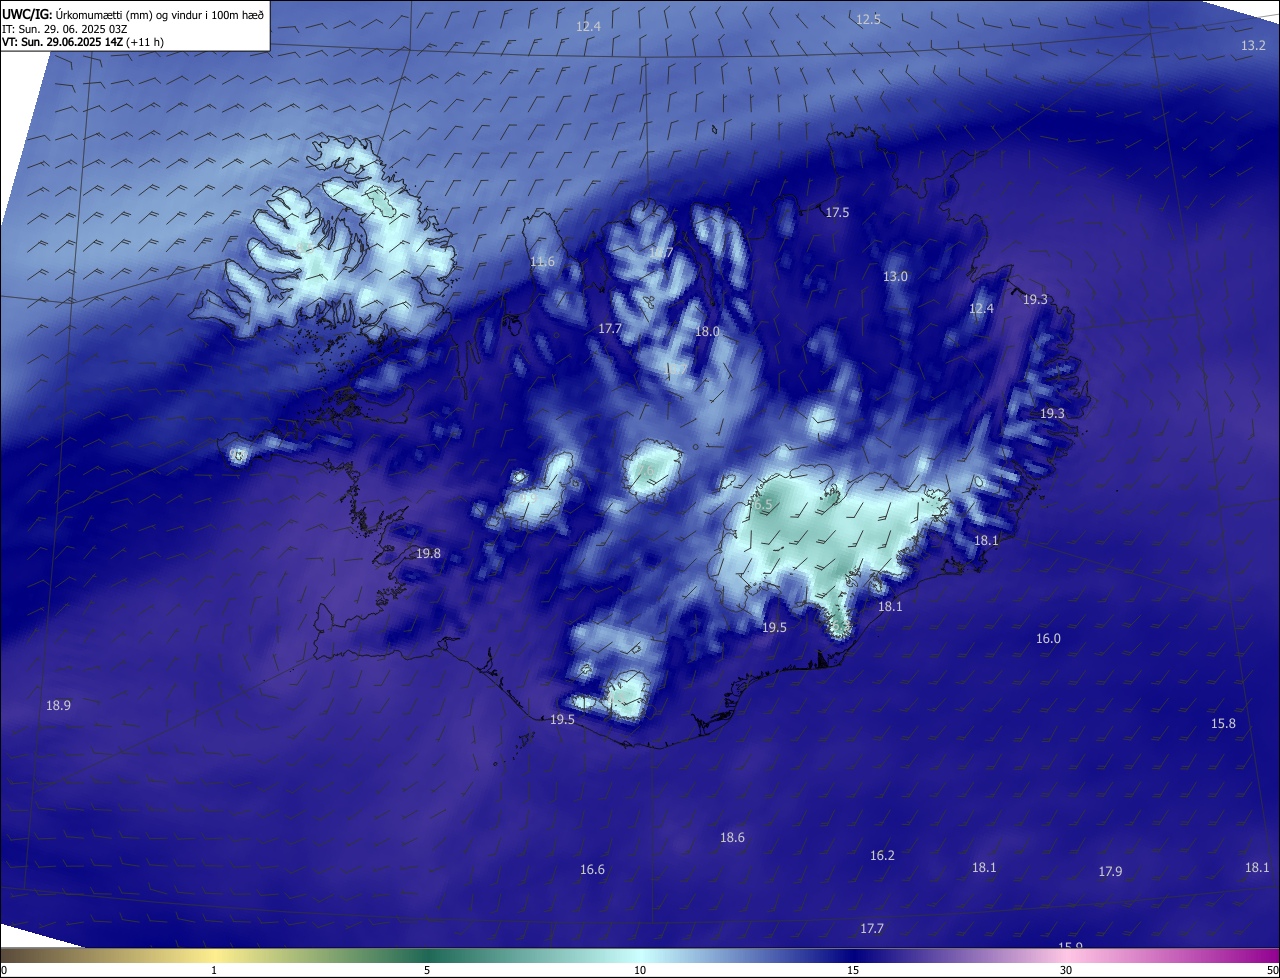Click the initial time line "IT: Sun. 29. 06. 2025 03Z"

(65, 29)
